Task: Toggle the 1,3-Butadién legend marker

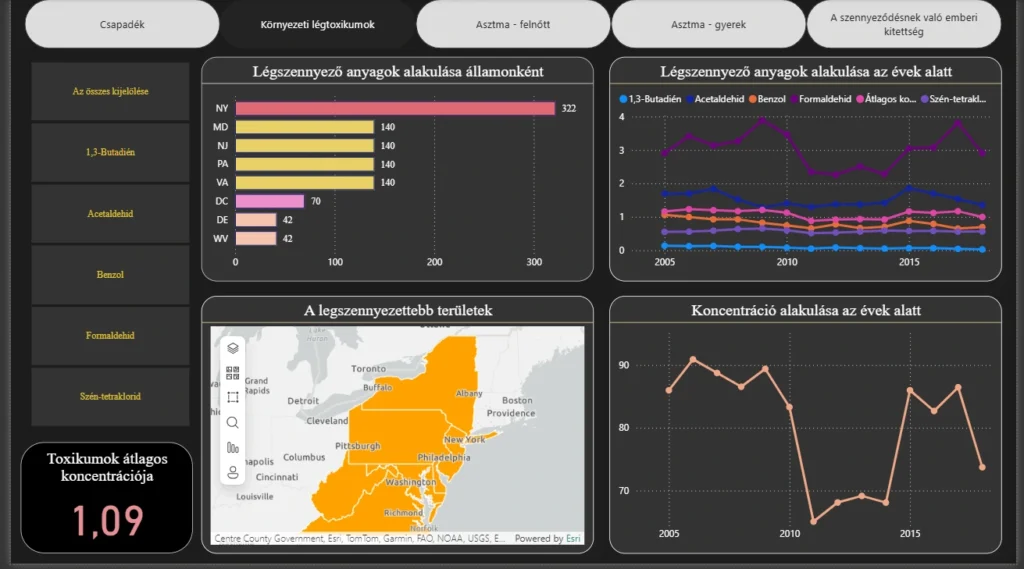Action: [623, 99]
